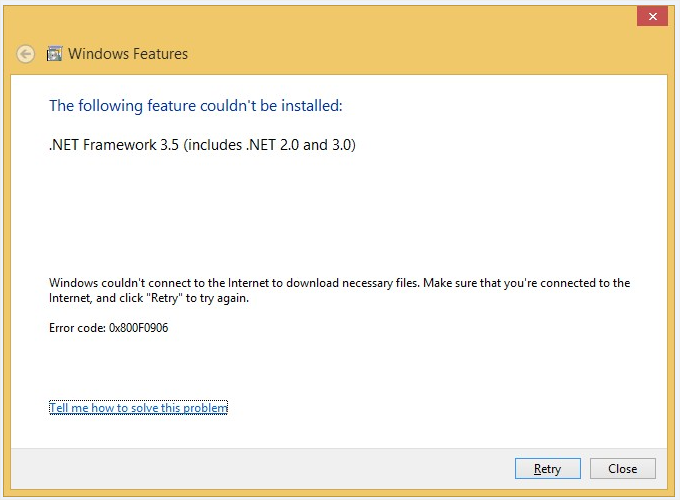Click the heading "The following feature couldn't be installed"

pyautogui.click(x=196, y=105)
